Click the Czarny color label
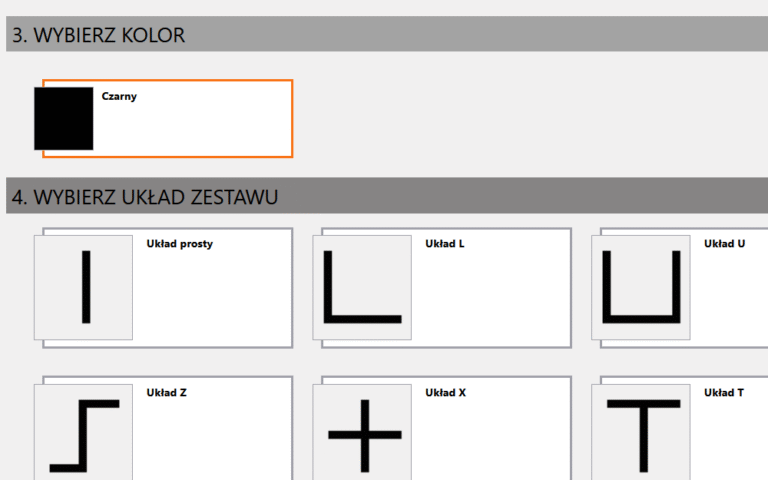768x480 pixels. click(119, 97)
